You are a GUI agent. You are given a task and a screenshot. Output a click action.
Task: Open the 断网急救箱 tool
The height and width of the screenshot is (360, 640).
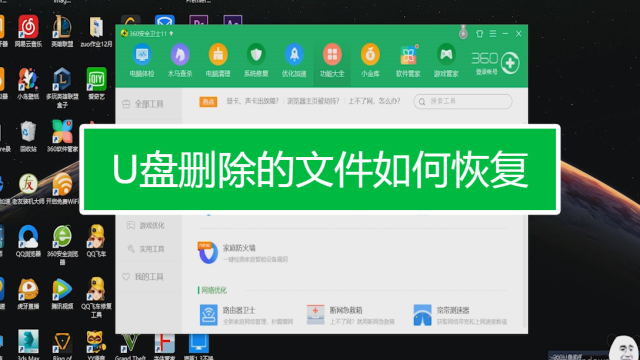click(x=351, y=315)
